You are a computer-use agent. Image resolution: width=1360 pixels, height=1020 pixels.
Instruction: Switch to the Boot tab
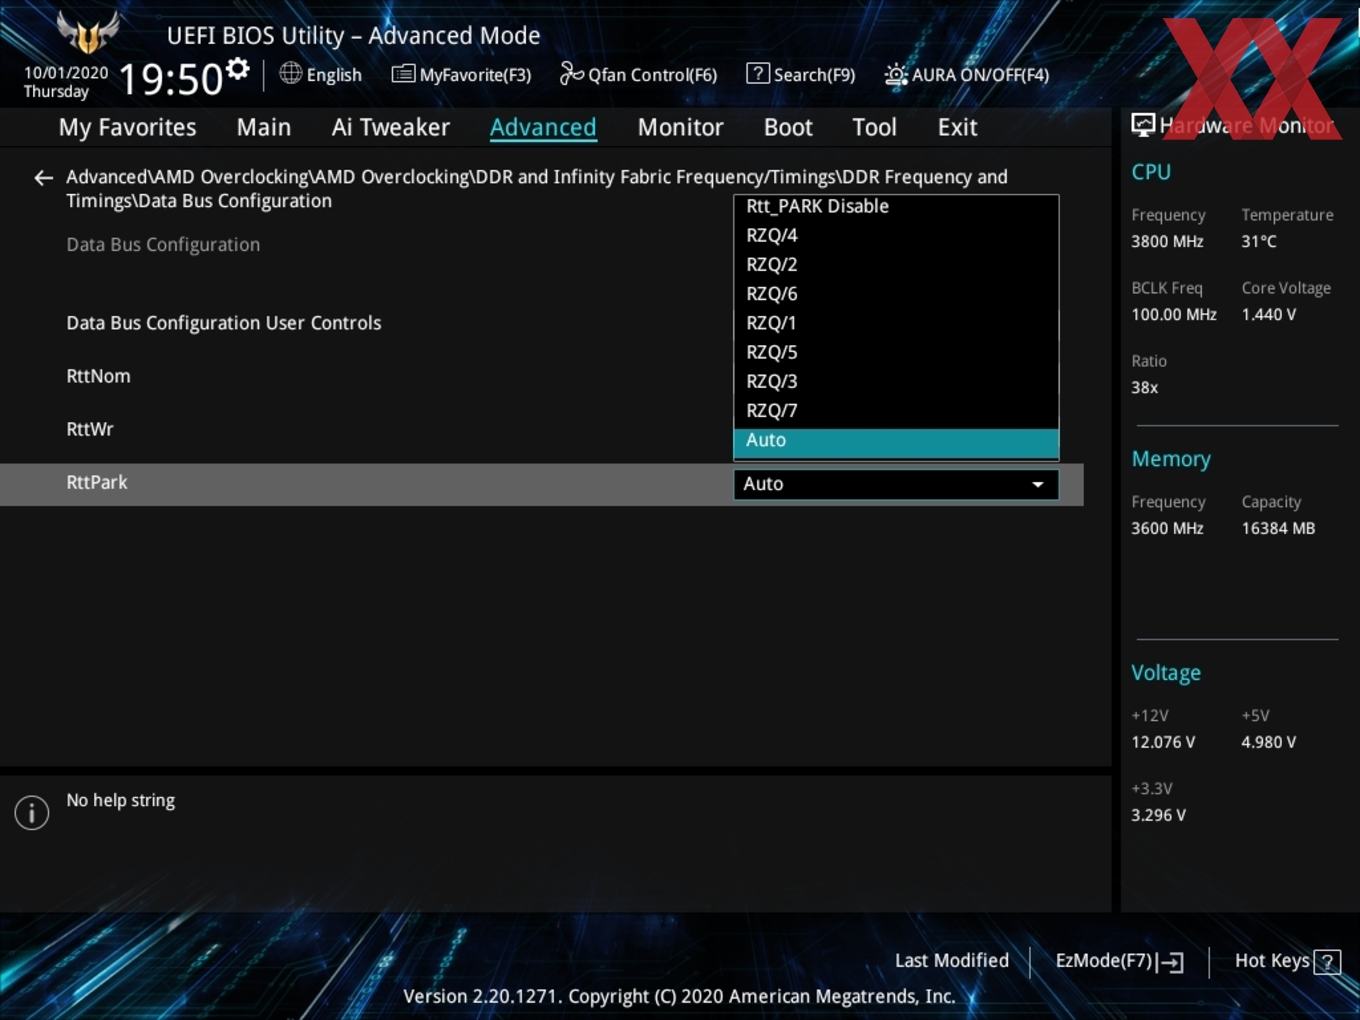point(788,127)
